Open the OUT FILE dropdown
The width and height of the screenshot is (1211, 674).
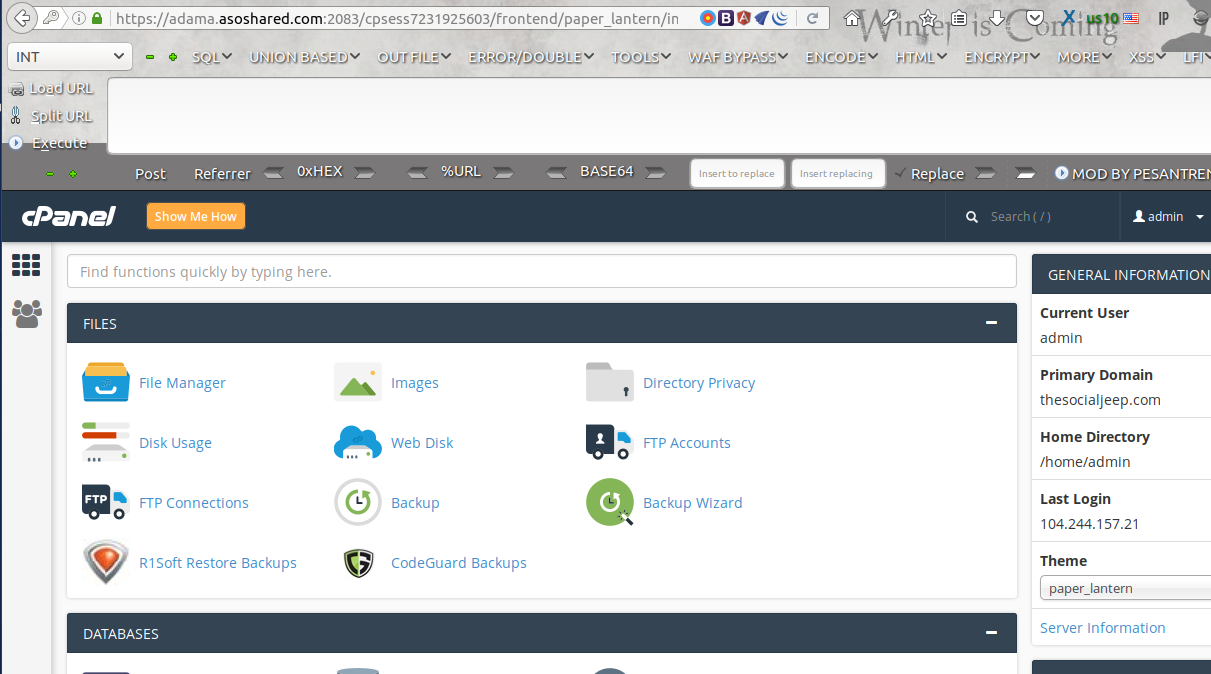pyautogui.click(x=414, y=57)
